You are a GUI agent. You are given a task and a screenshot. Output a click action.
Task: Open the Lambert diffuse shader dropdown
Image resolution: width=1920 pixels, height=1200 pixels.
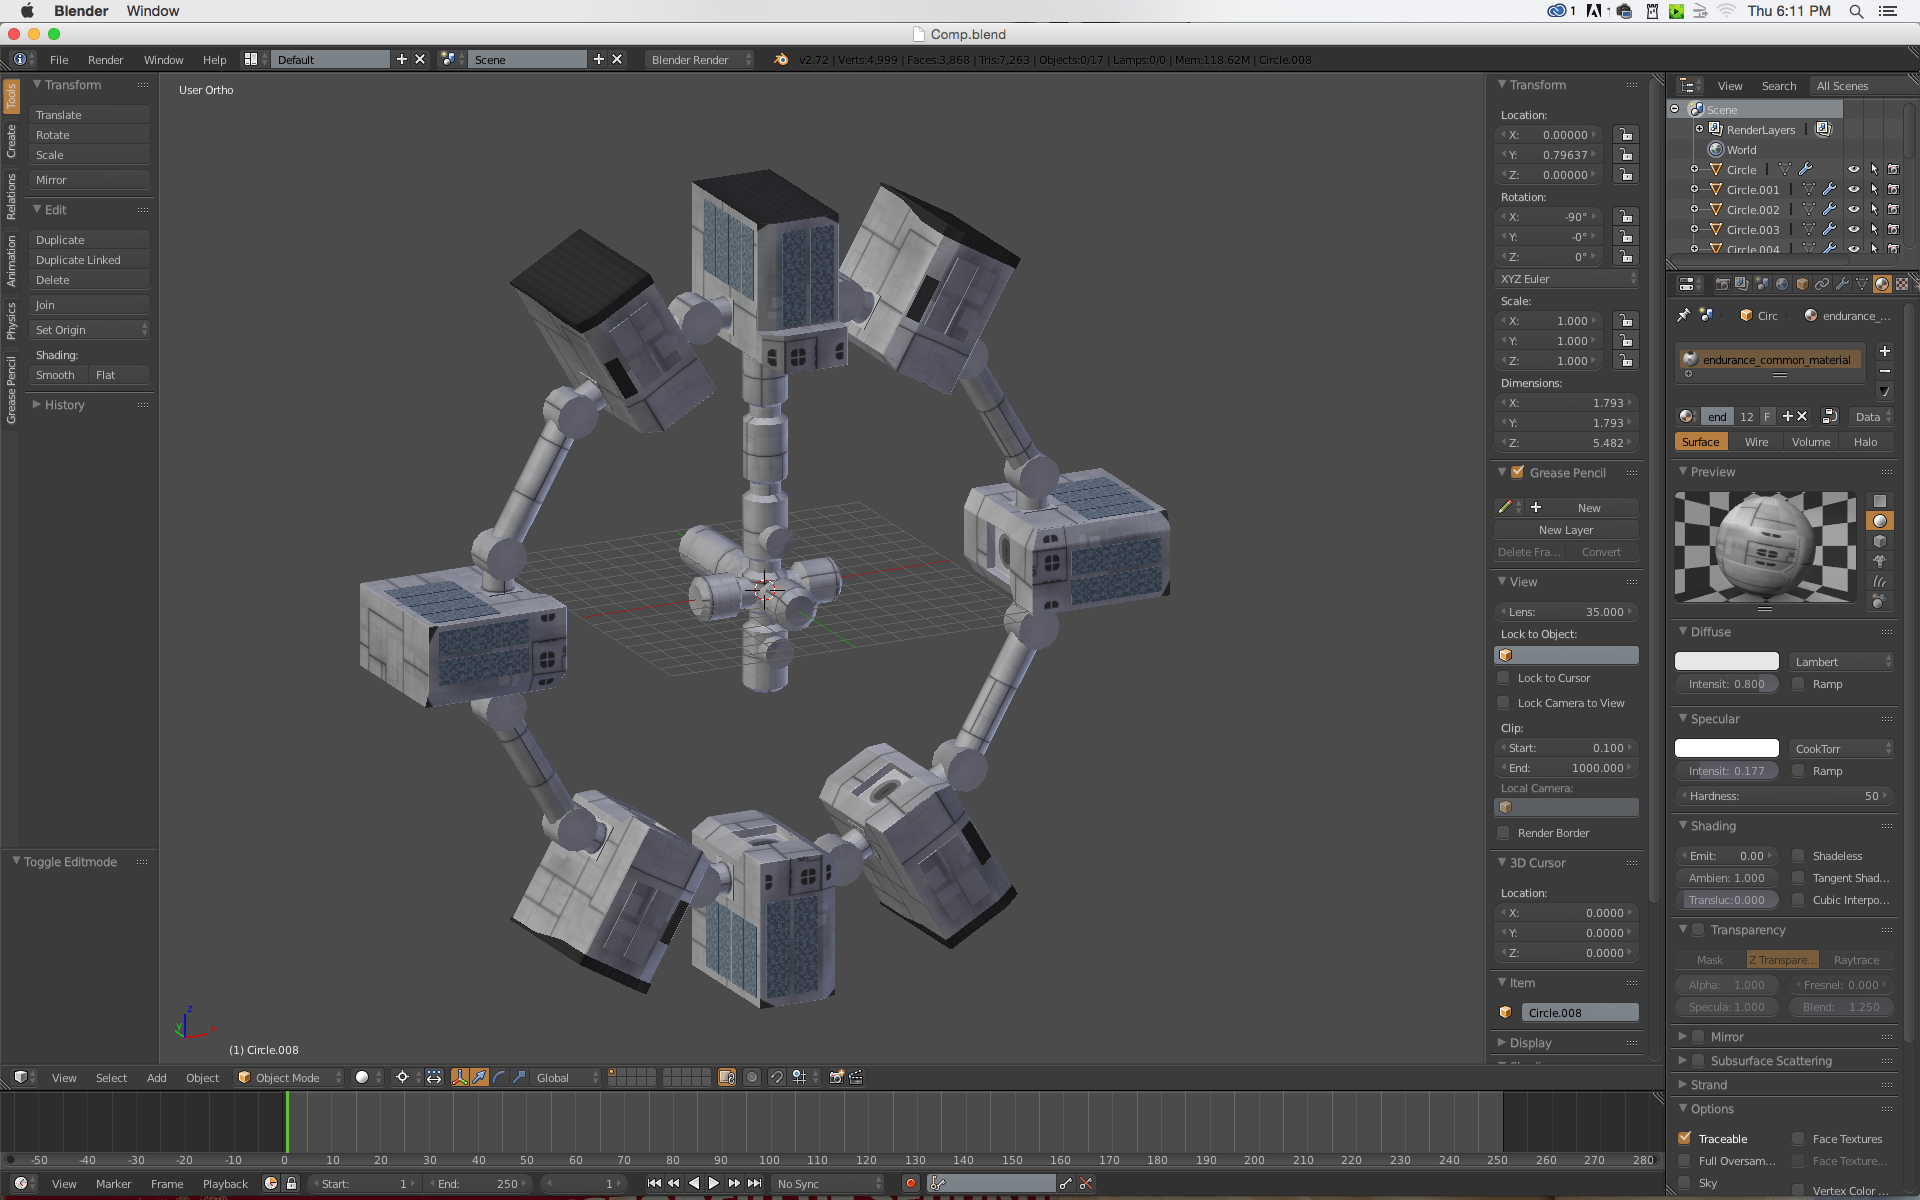click(x=1842, y=662)
